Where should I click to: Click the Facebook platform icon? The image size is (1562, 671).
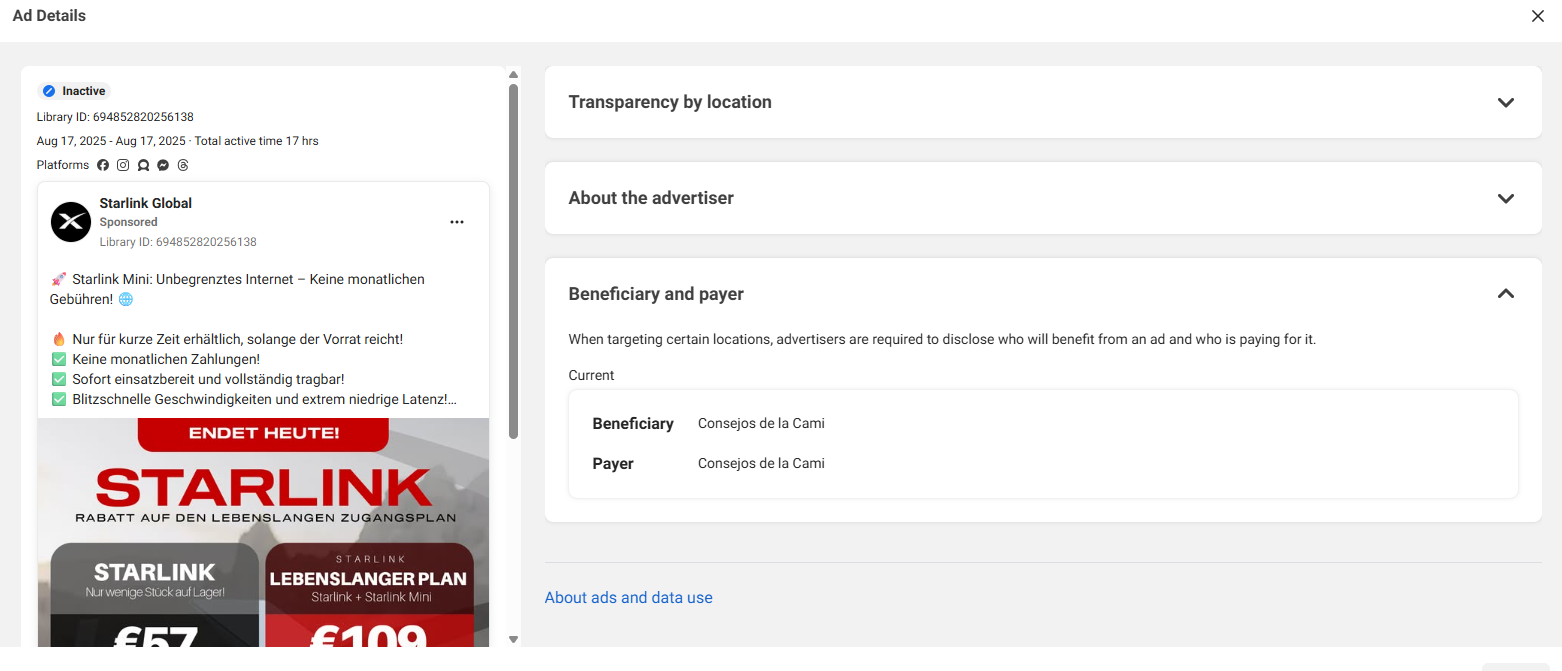(x=103, y=165)
